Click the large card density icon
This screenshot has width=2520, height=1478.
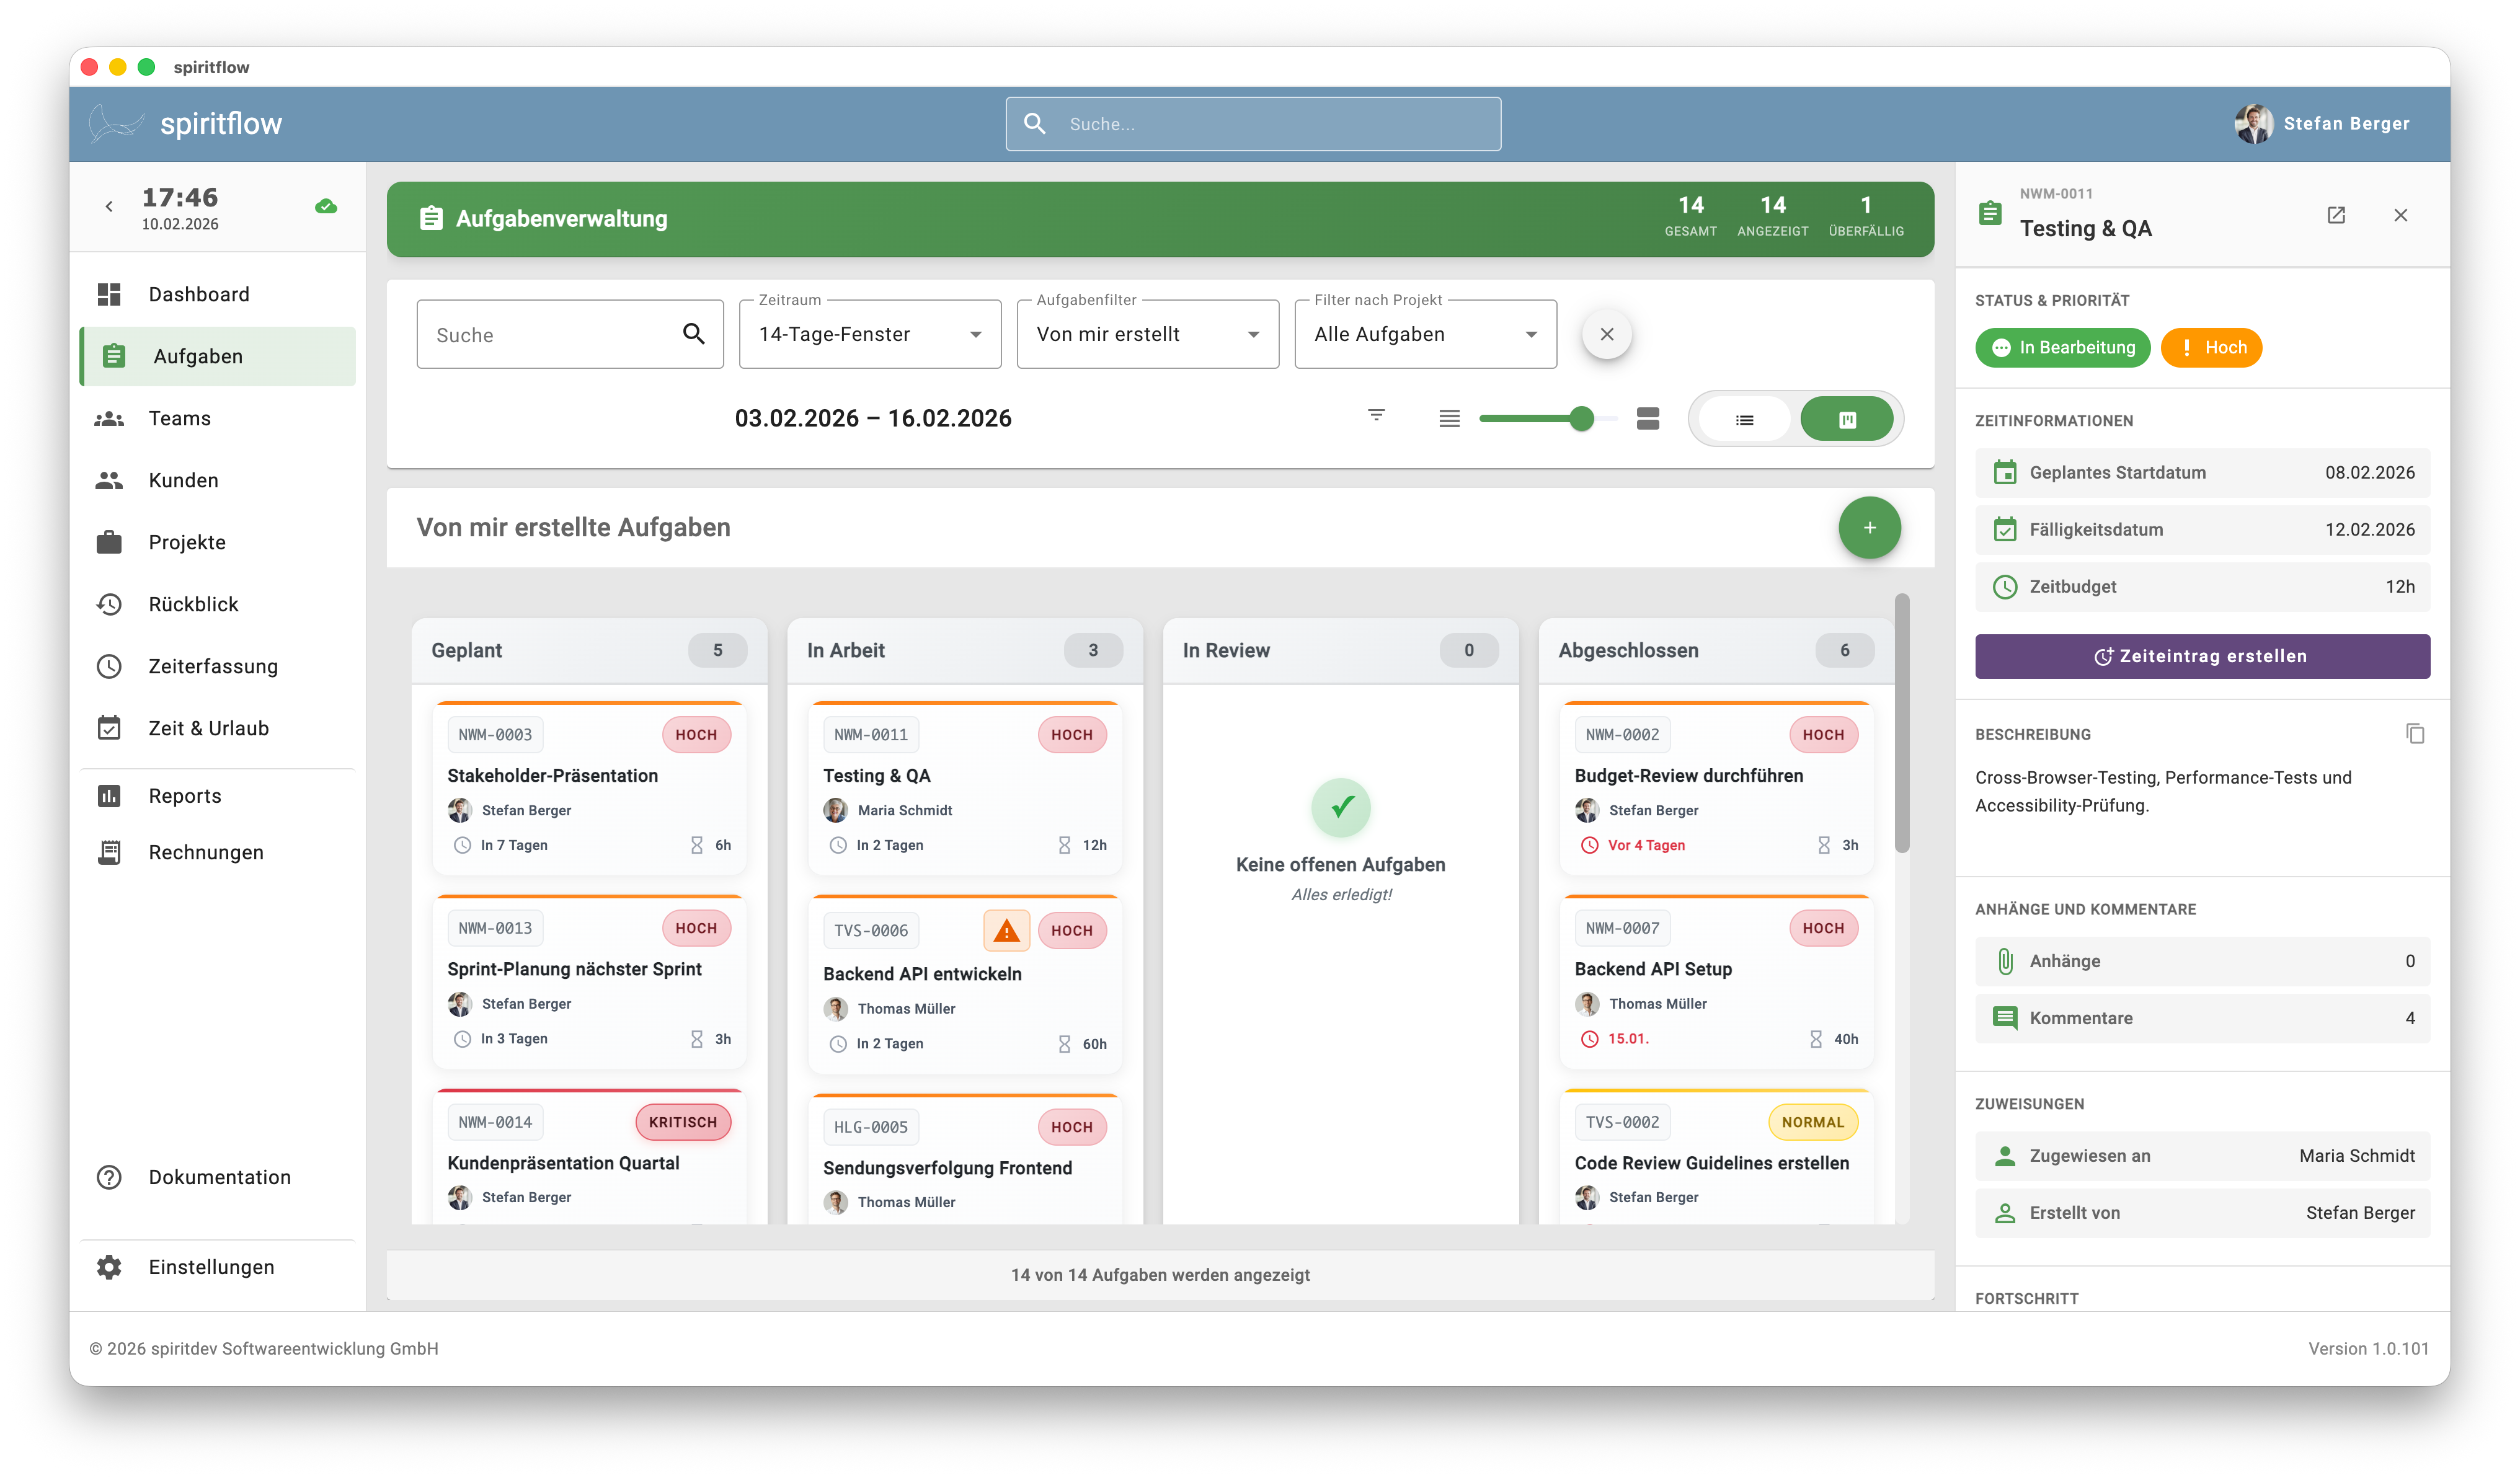point(1648,419)
